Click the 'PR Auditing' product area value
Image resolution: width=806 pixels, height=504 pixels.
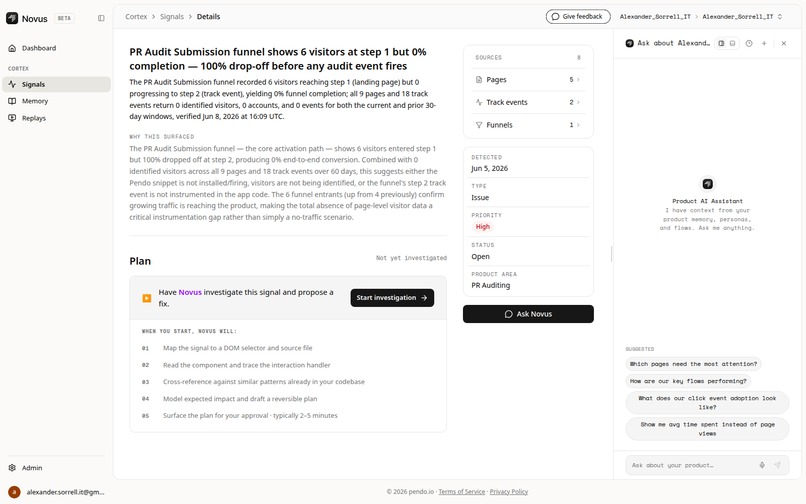pos(490,285)
